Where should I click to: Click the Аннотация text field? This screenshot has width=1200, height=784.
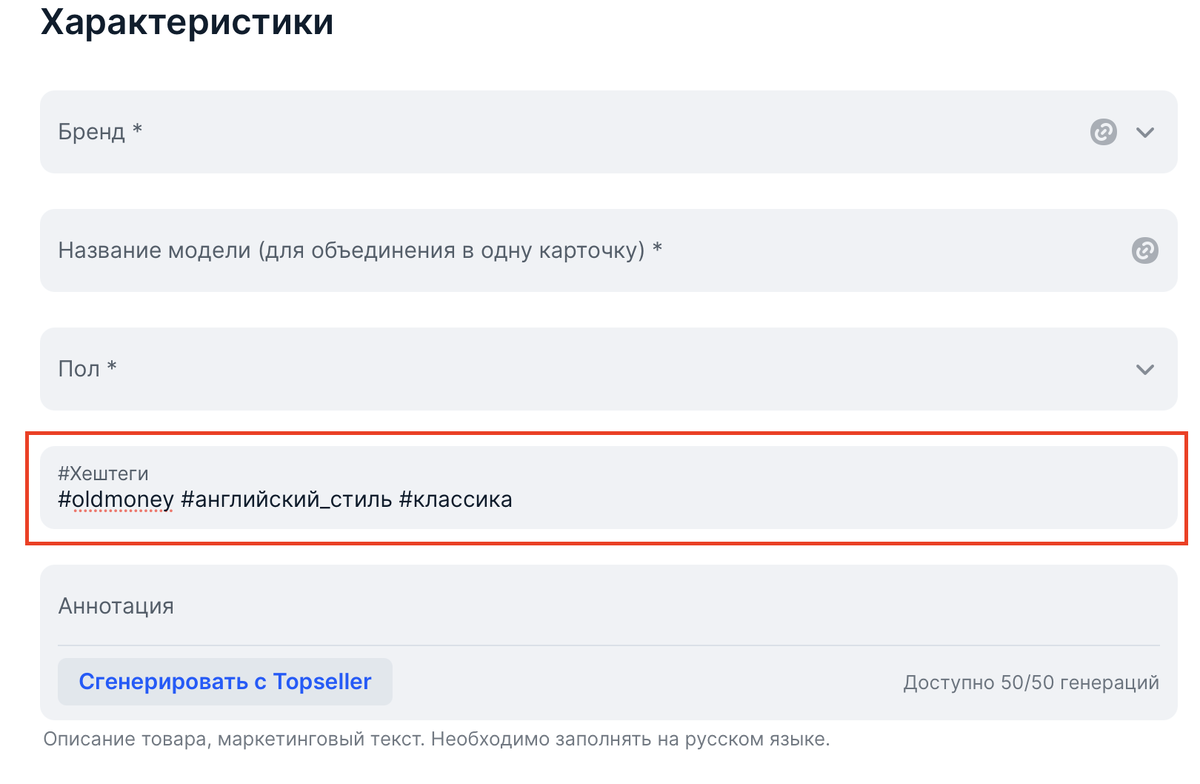tap(600, 605)
